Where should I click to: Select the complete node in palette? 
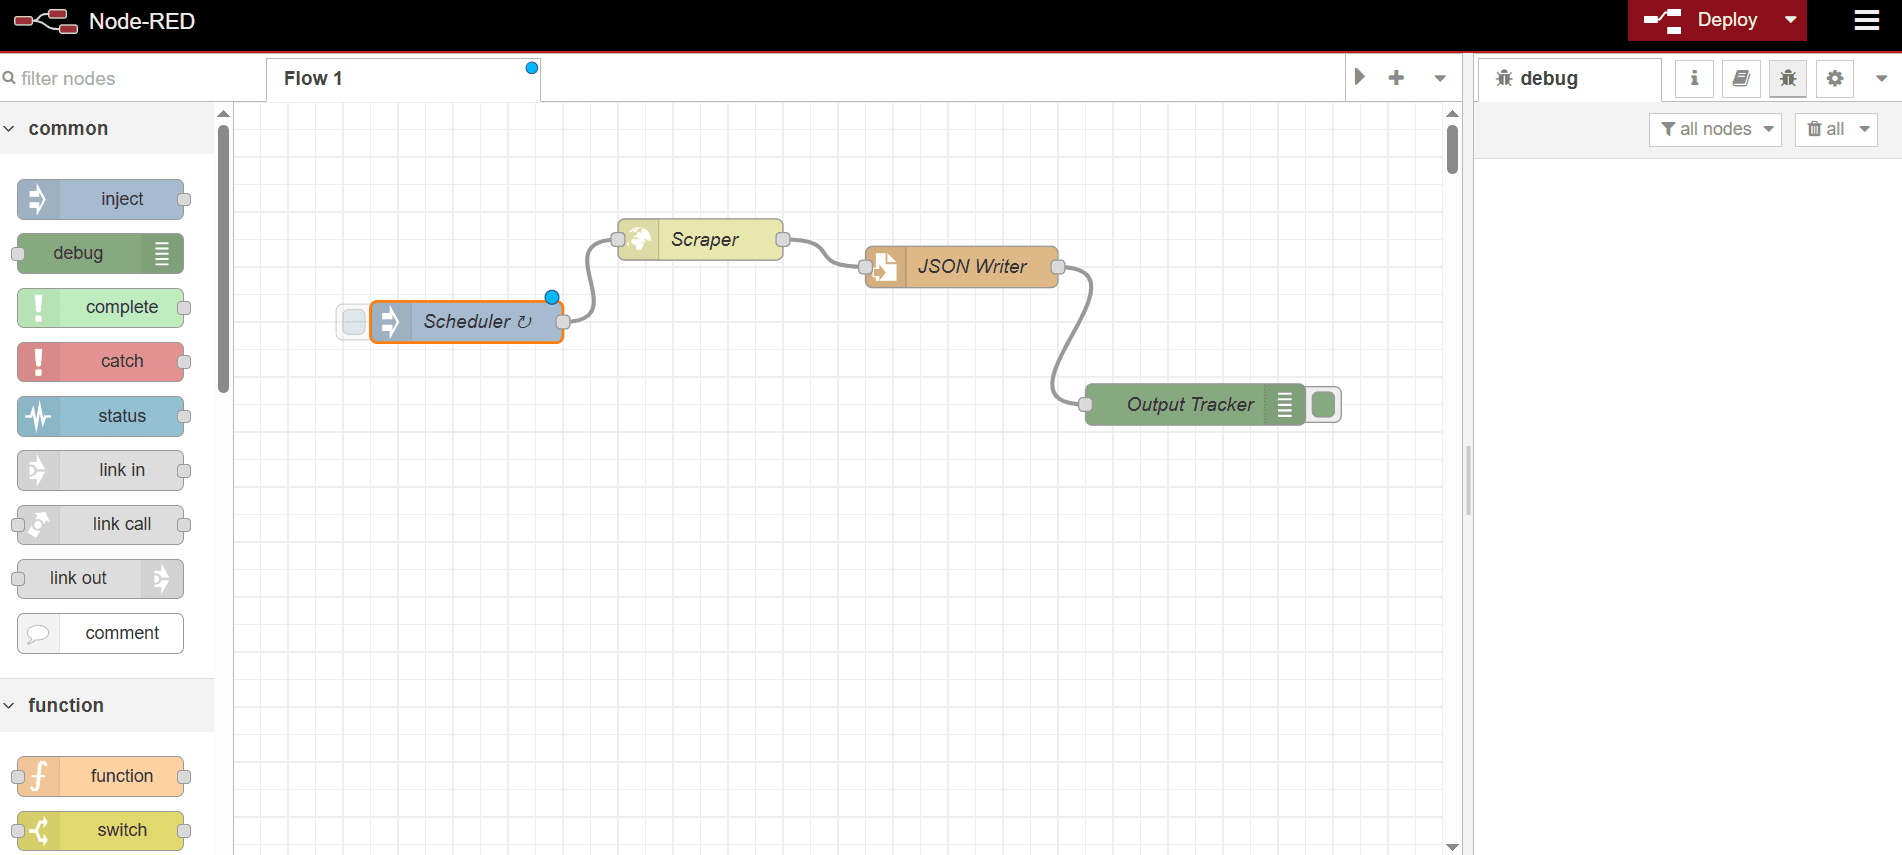[100, 307]
